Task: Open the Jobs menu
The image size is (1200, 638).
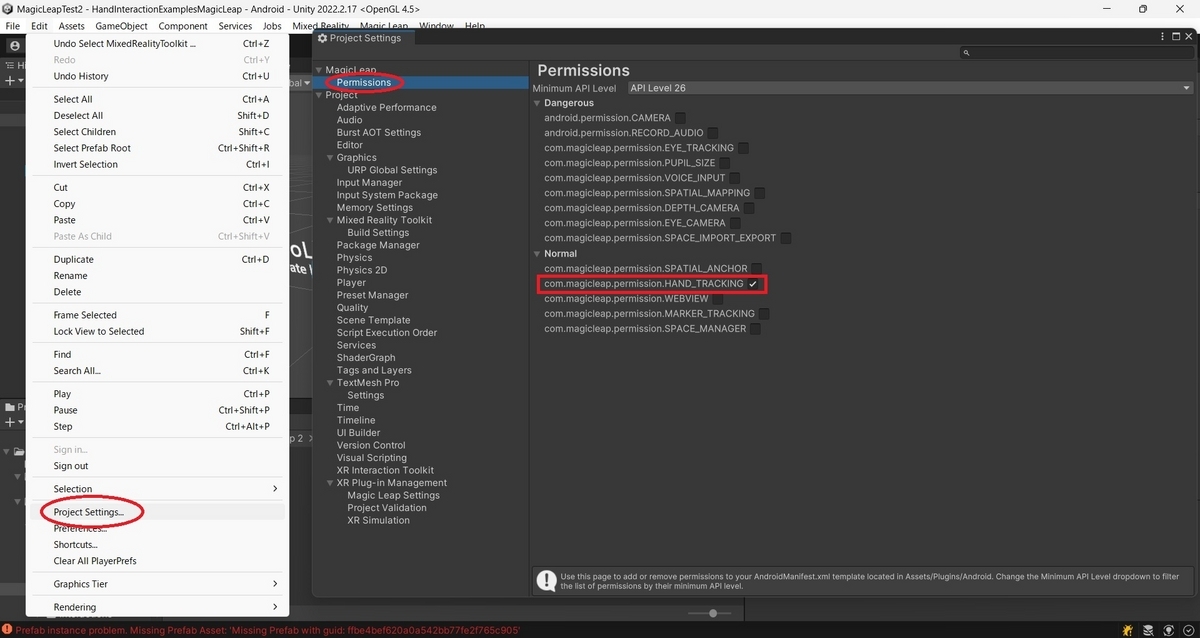Action: click(x=272, y=26)
